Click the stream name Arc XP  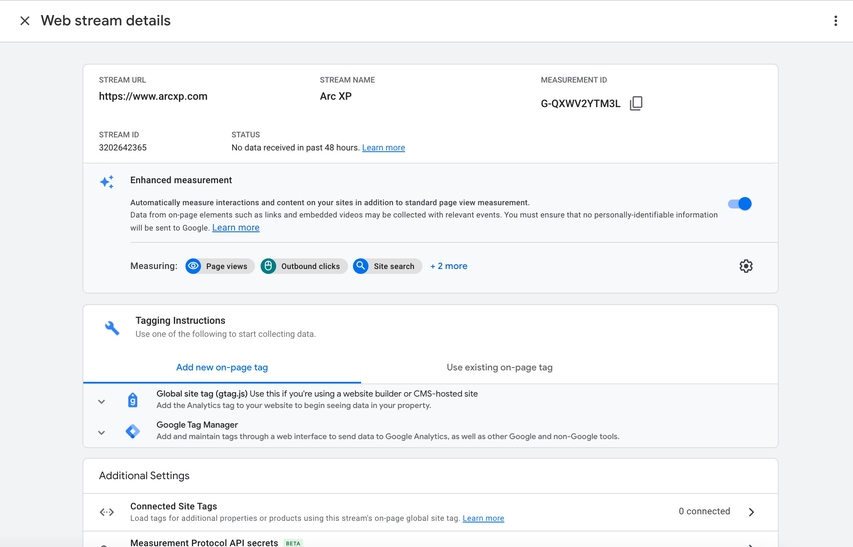tap(336, 96)
